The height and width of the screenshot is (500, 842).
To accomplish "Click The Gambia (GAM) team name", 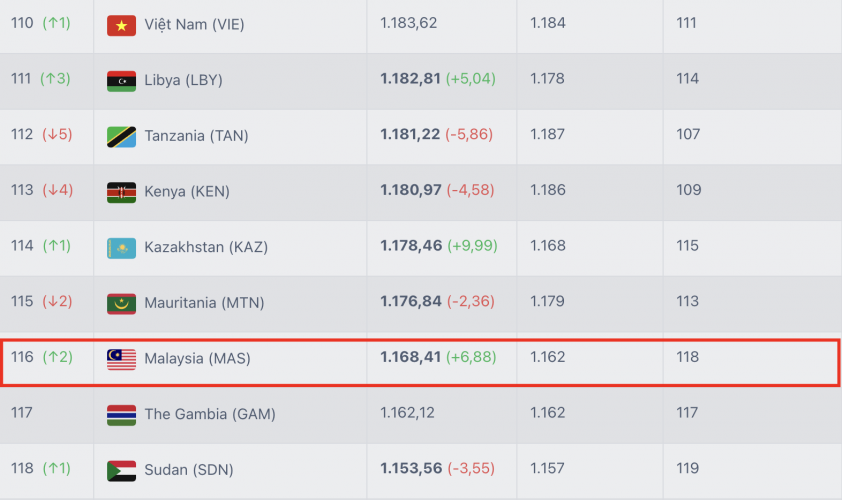I will [x=209, y=415].
